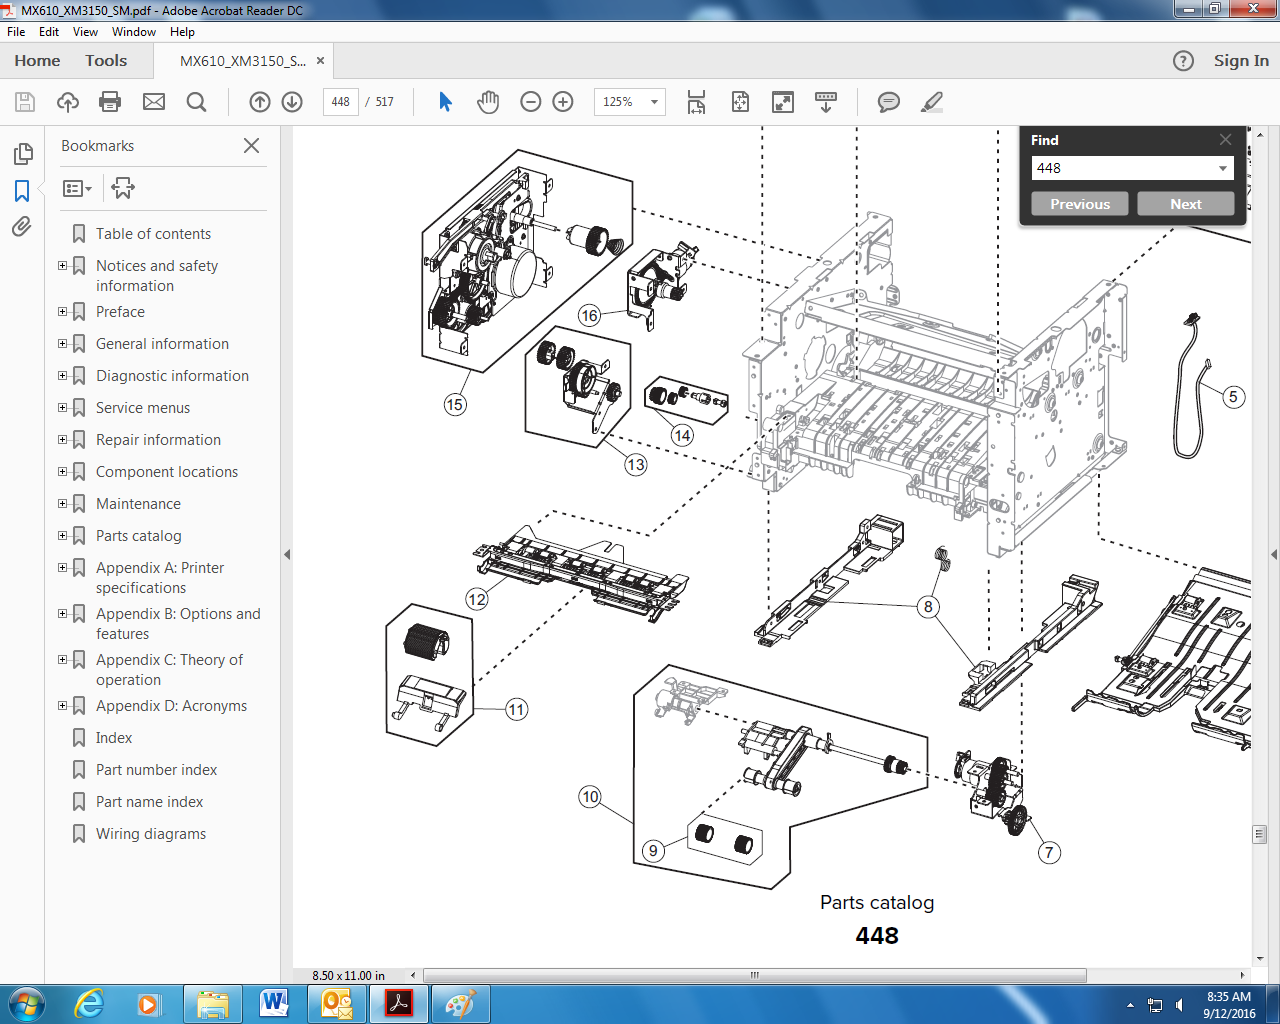Click the page number input field

tap(341, 102)
